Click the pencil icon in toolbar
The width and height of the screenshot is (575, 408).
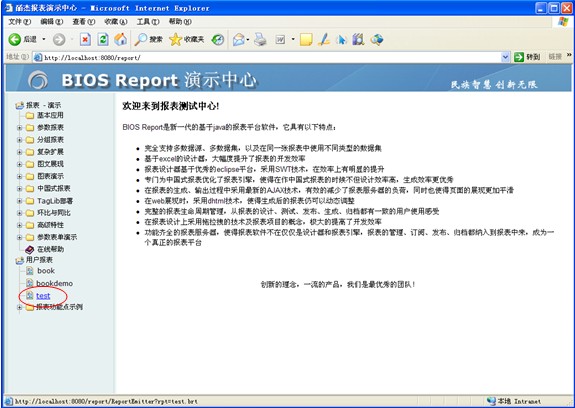click(x=324, y=39)
